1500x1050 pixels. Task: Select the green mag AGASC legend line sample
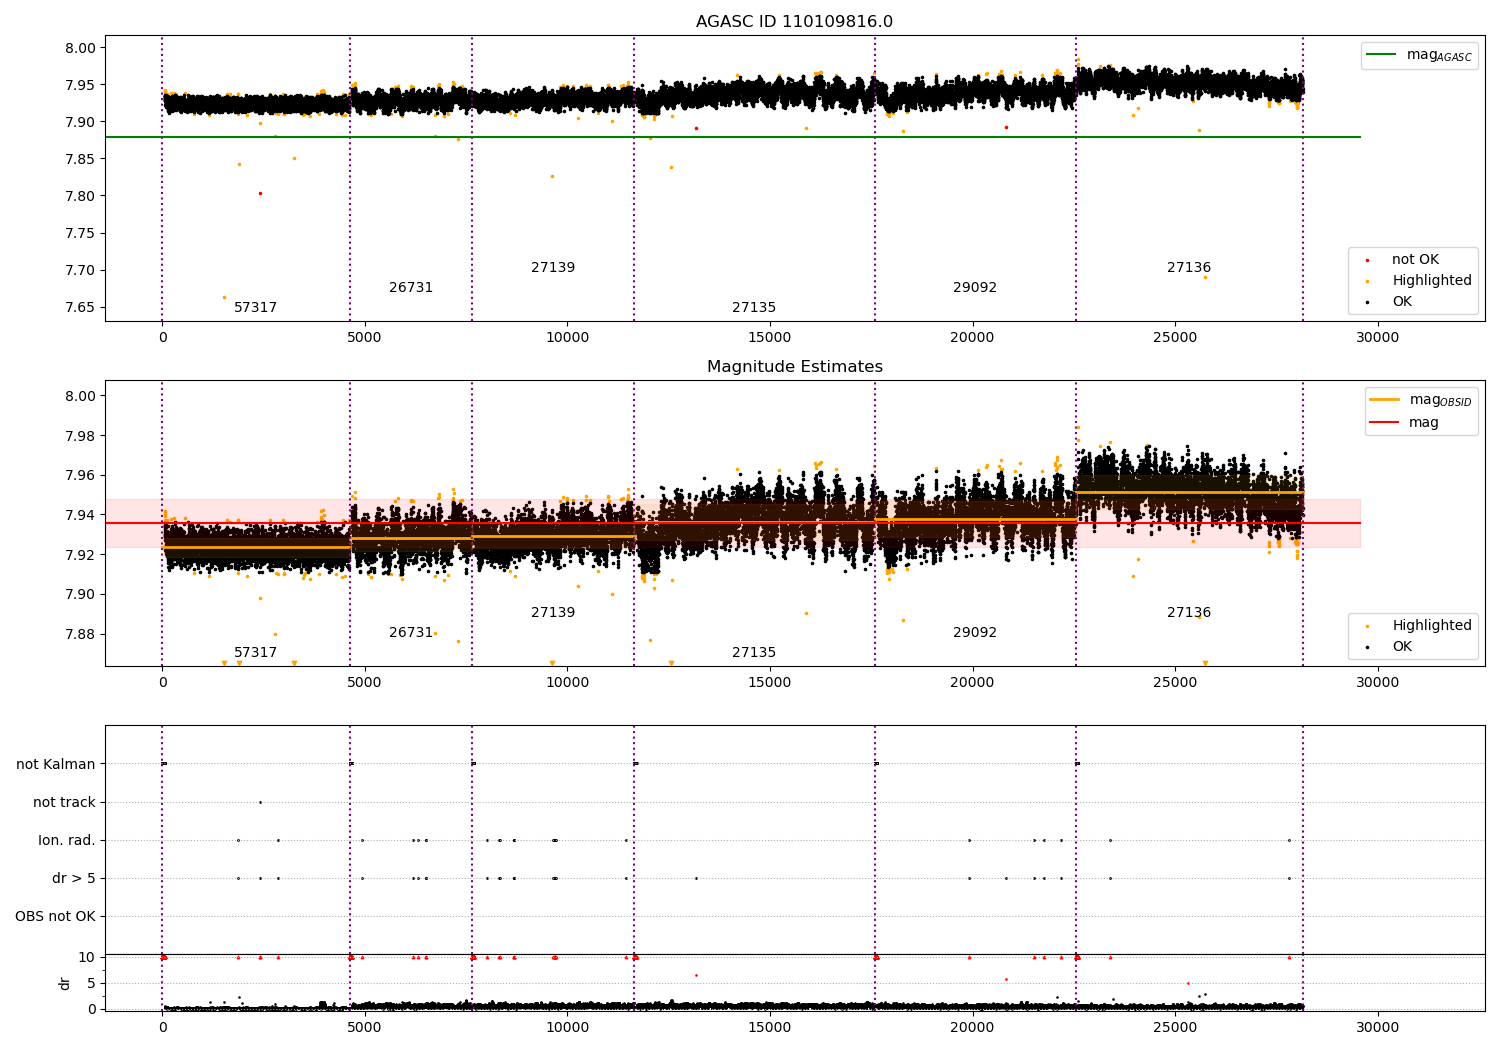coord(1381,55)
